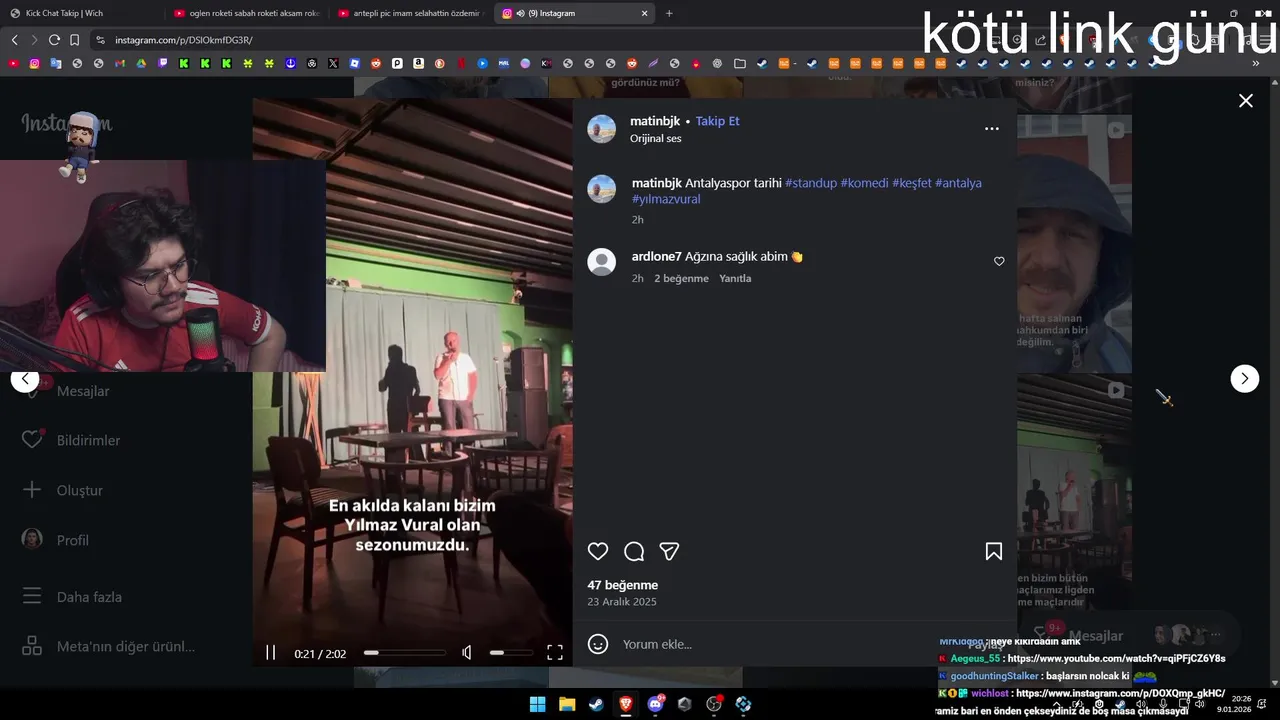Open the stand-up reel thumbnail behind overlay
Image resolution: width=1280 pixels, height=720 pixels.
[x=1074, y=492]
